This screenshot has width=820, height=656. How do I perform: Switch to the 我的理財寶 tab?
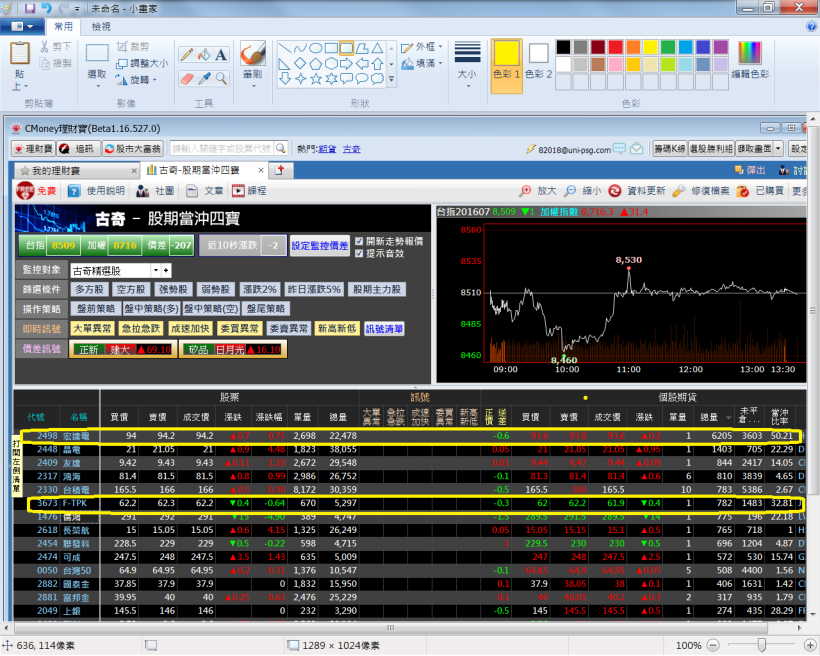[x=73, y=170]
